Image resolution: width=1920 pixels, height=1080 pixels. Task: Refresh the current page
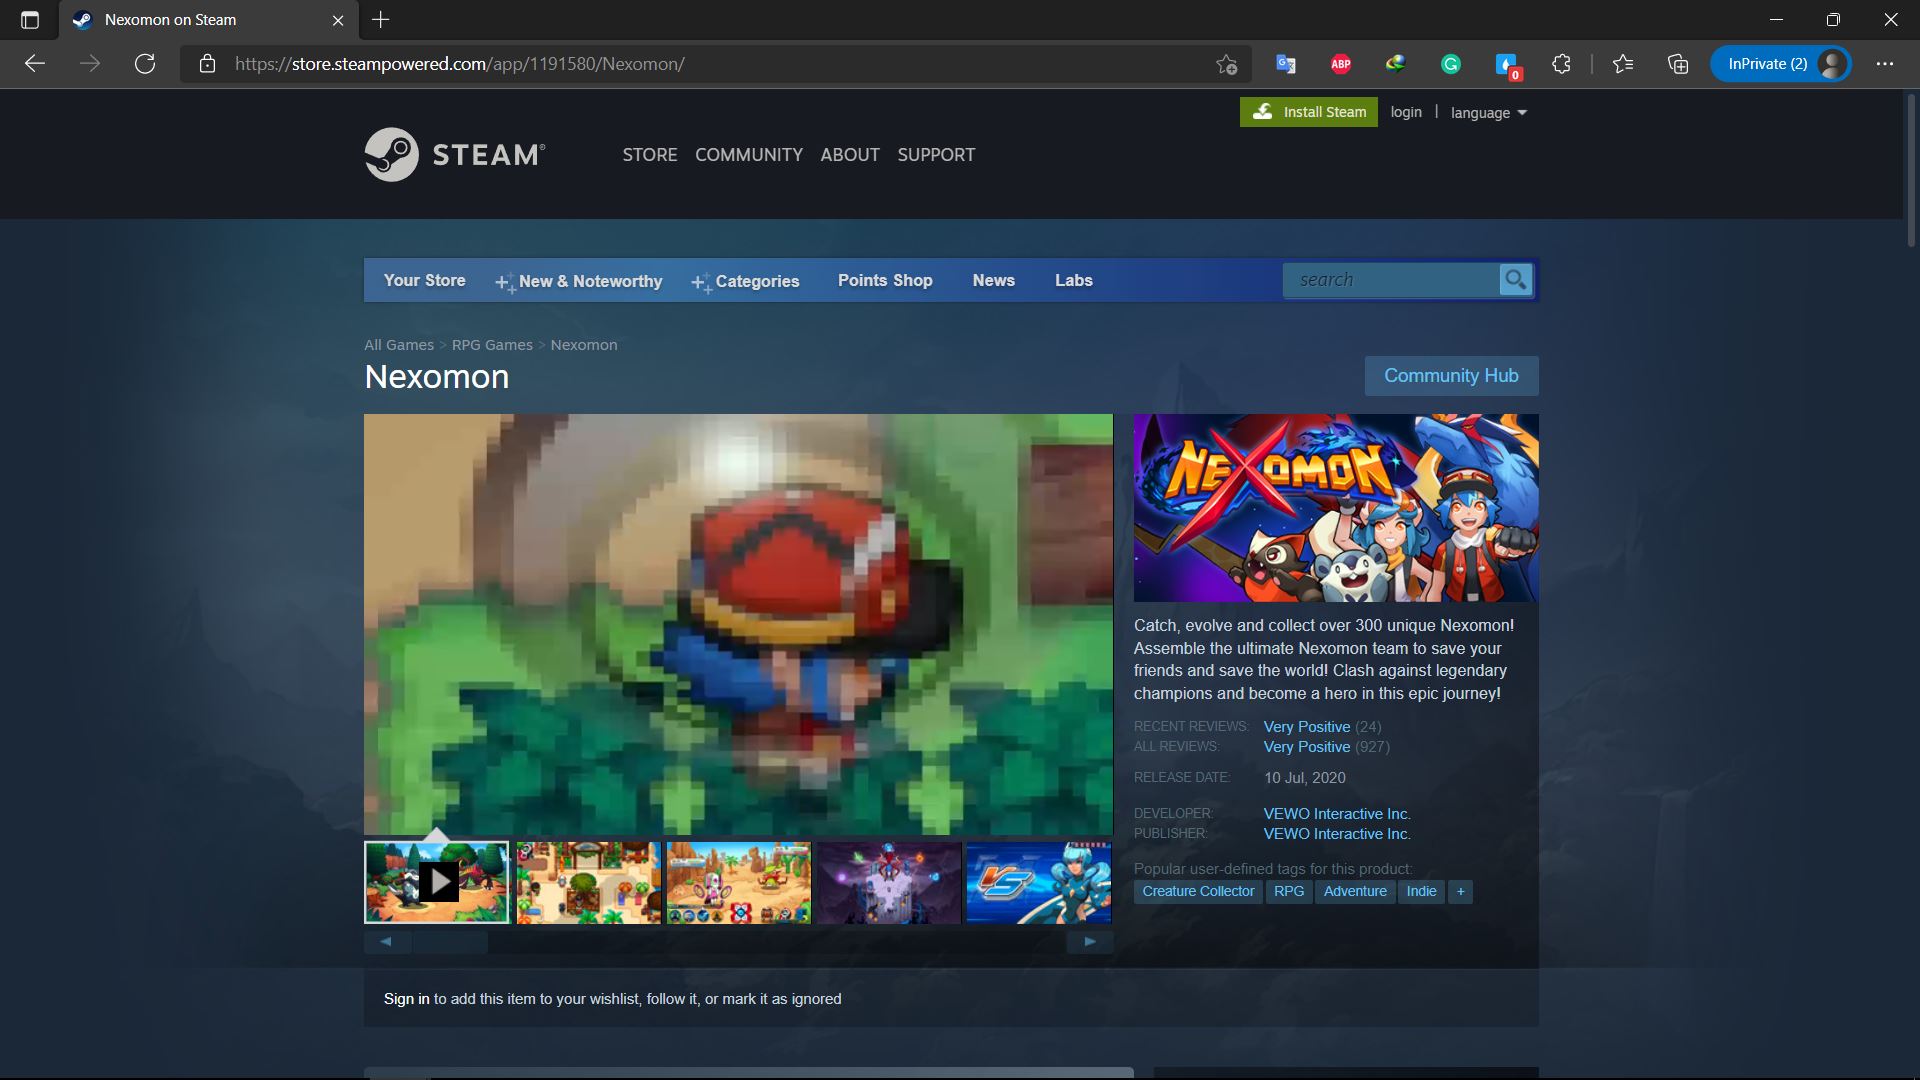click(145, 63)
